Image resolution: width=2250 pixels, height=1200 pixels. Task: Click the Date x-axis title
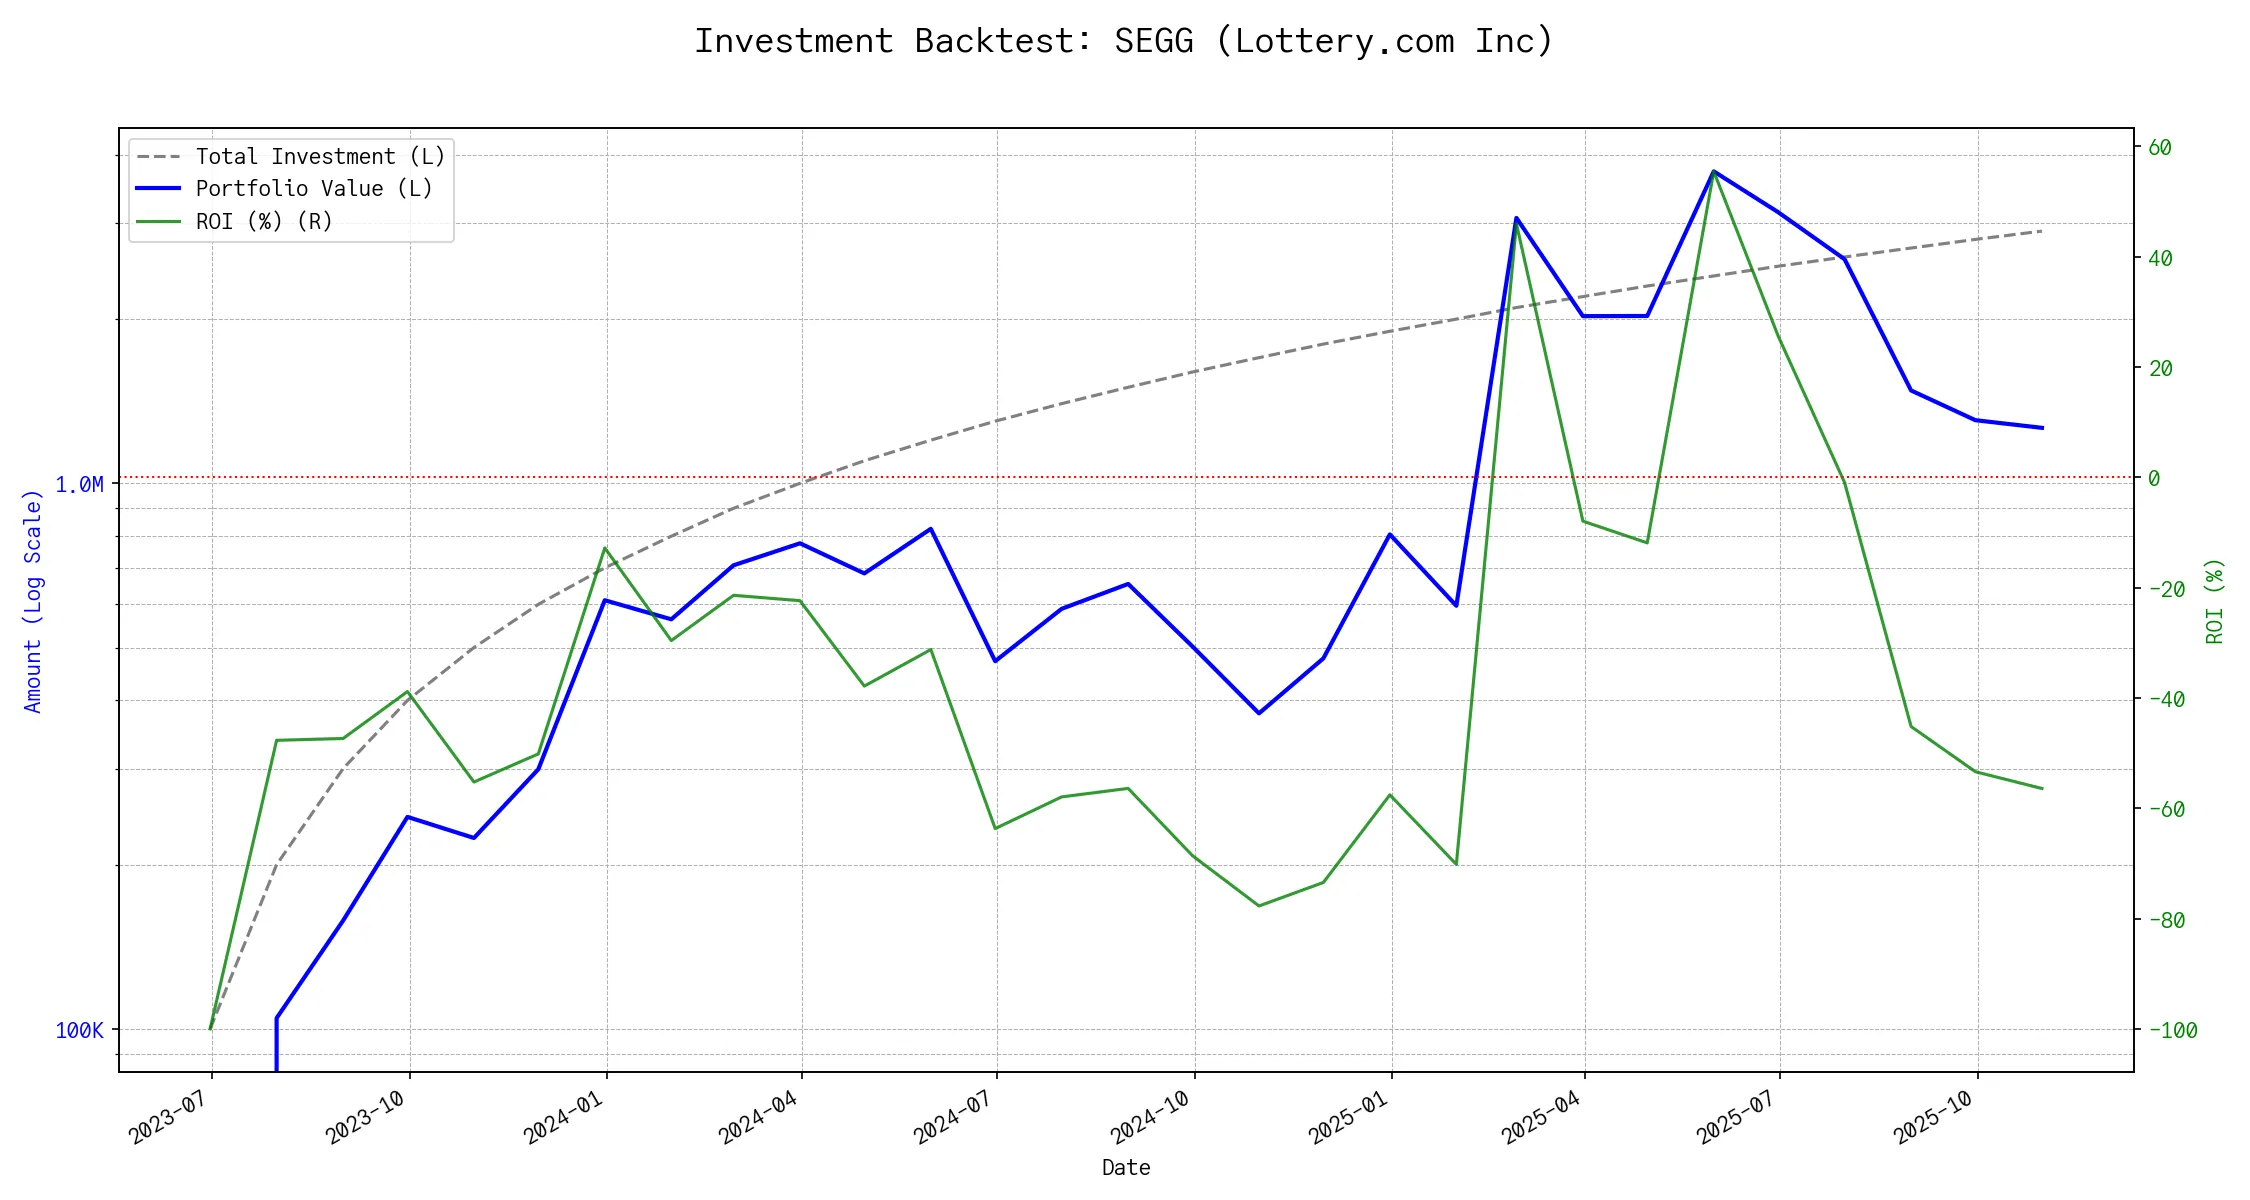[1126, 1168]
